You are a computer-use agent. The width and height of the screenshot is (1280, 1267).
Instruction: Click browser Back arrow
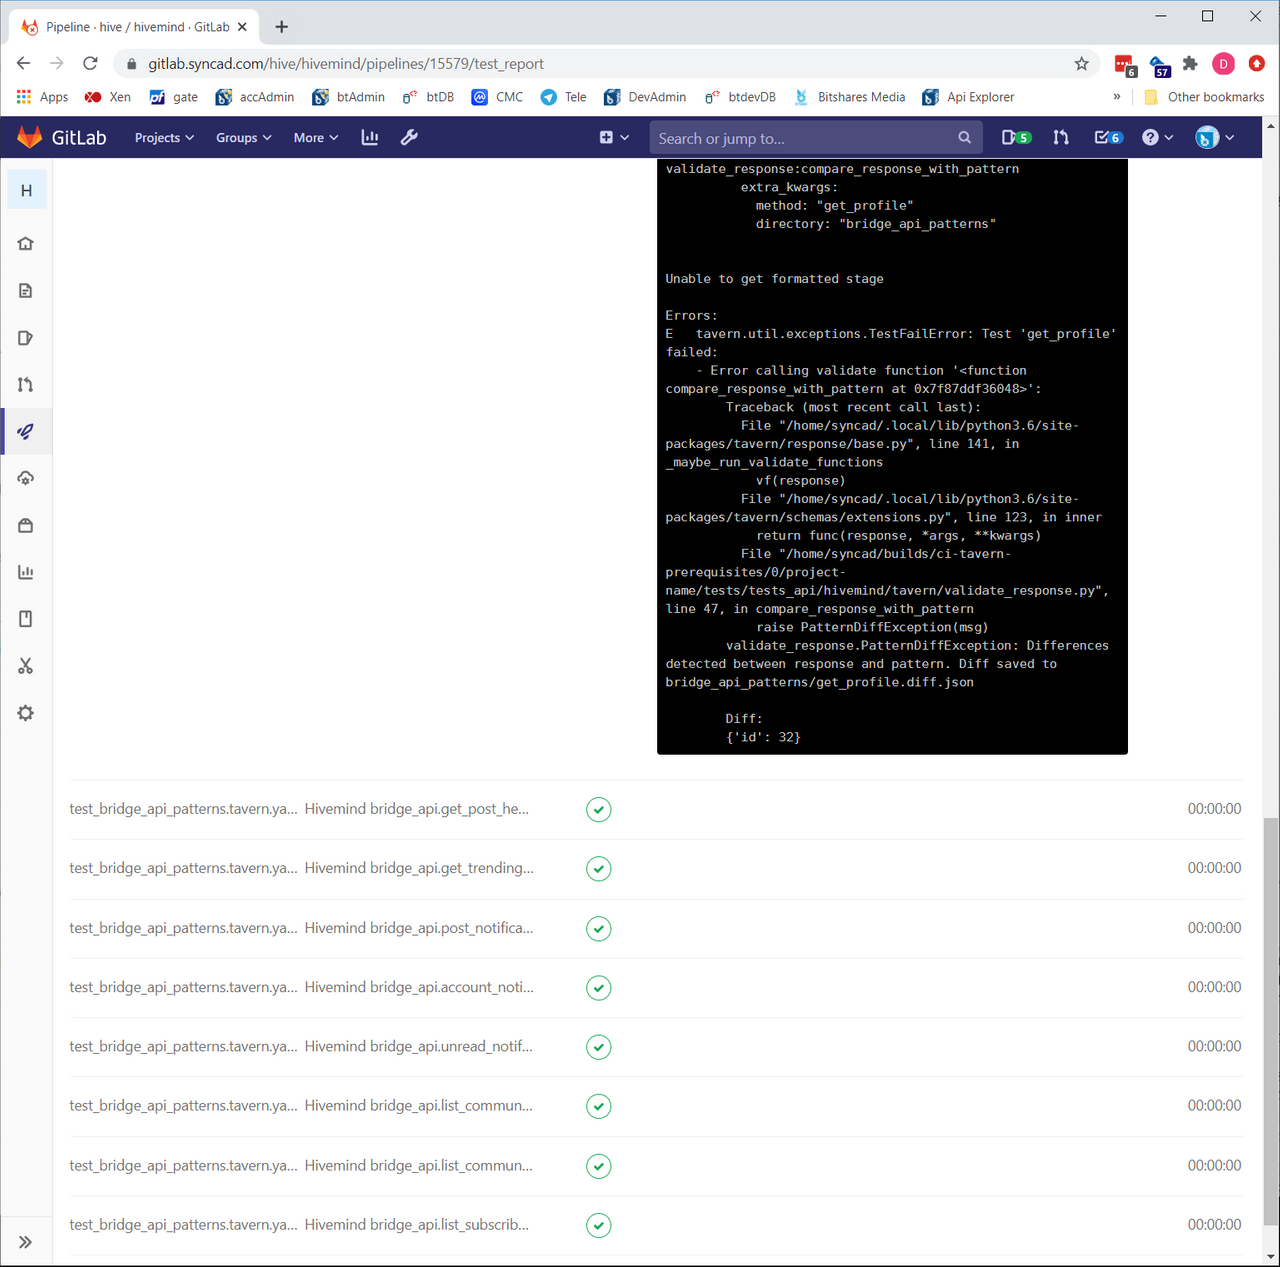24,63
